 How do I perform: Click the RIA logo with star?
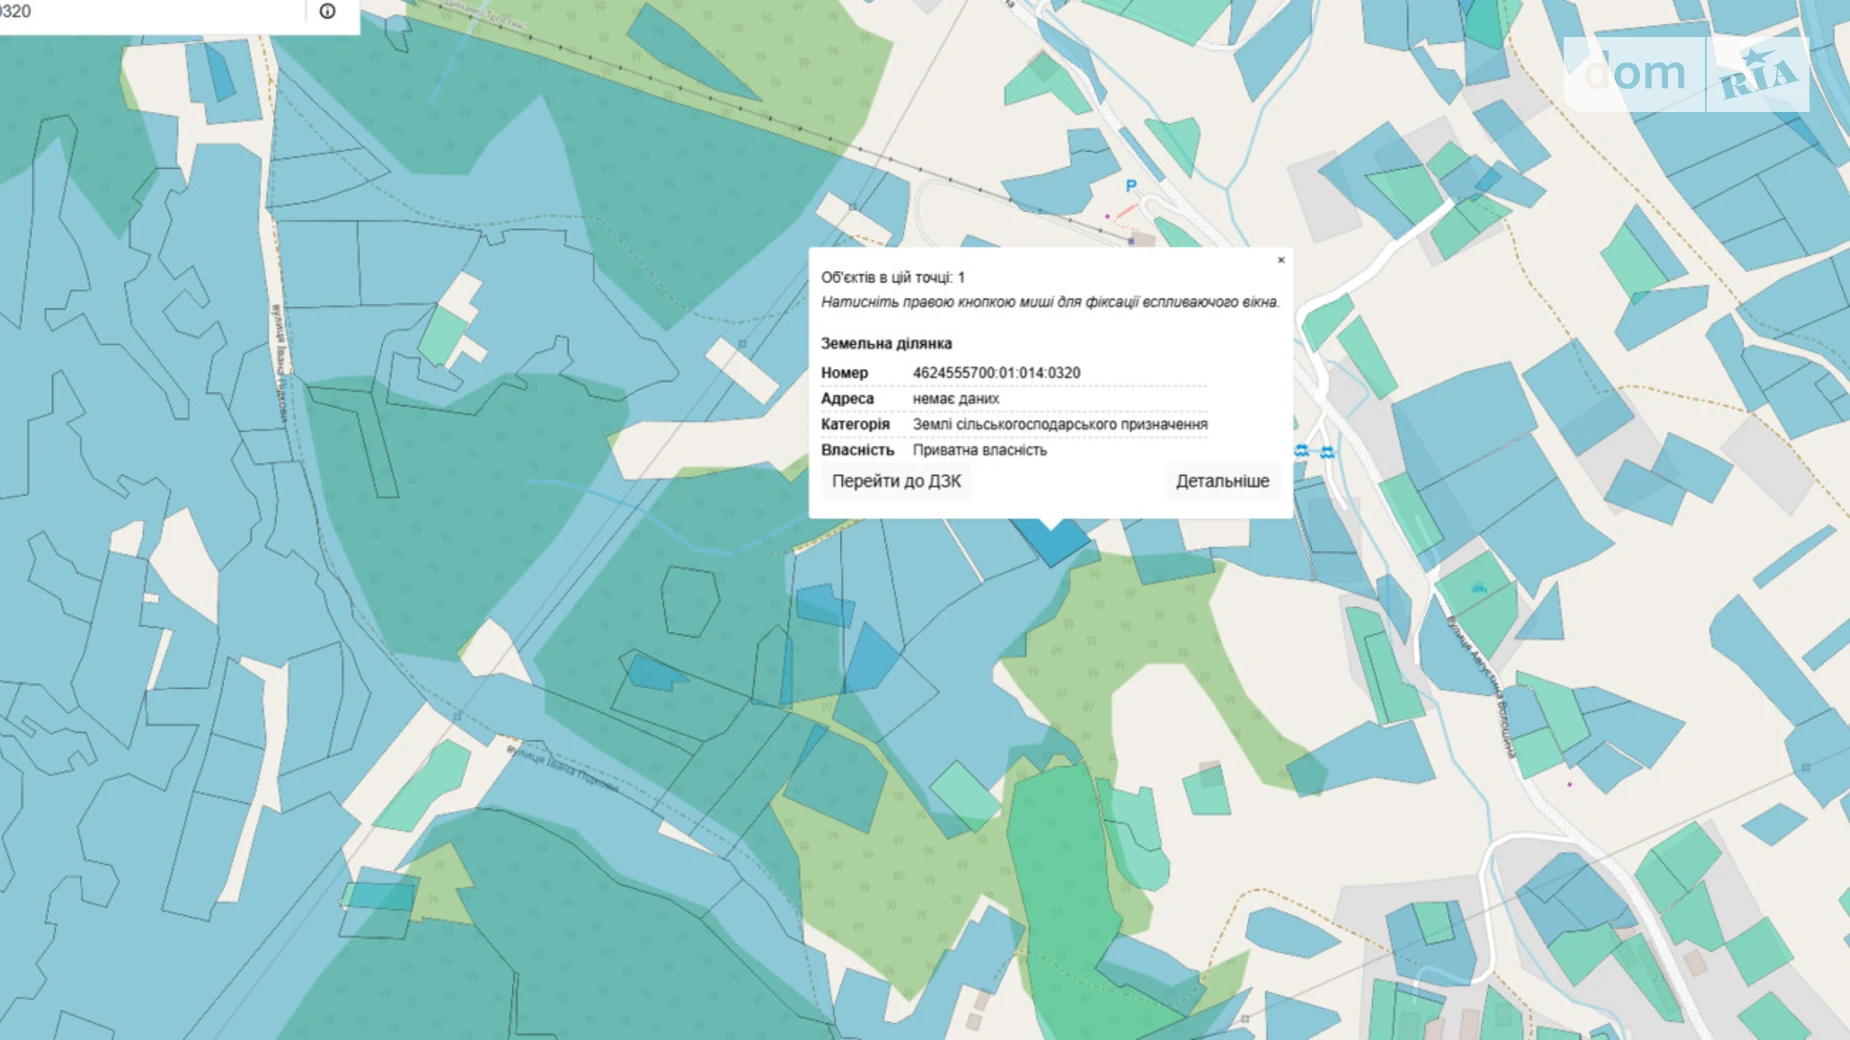1758,75
